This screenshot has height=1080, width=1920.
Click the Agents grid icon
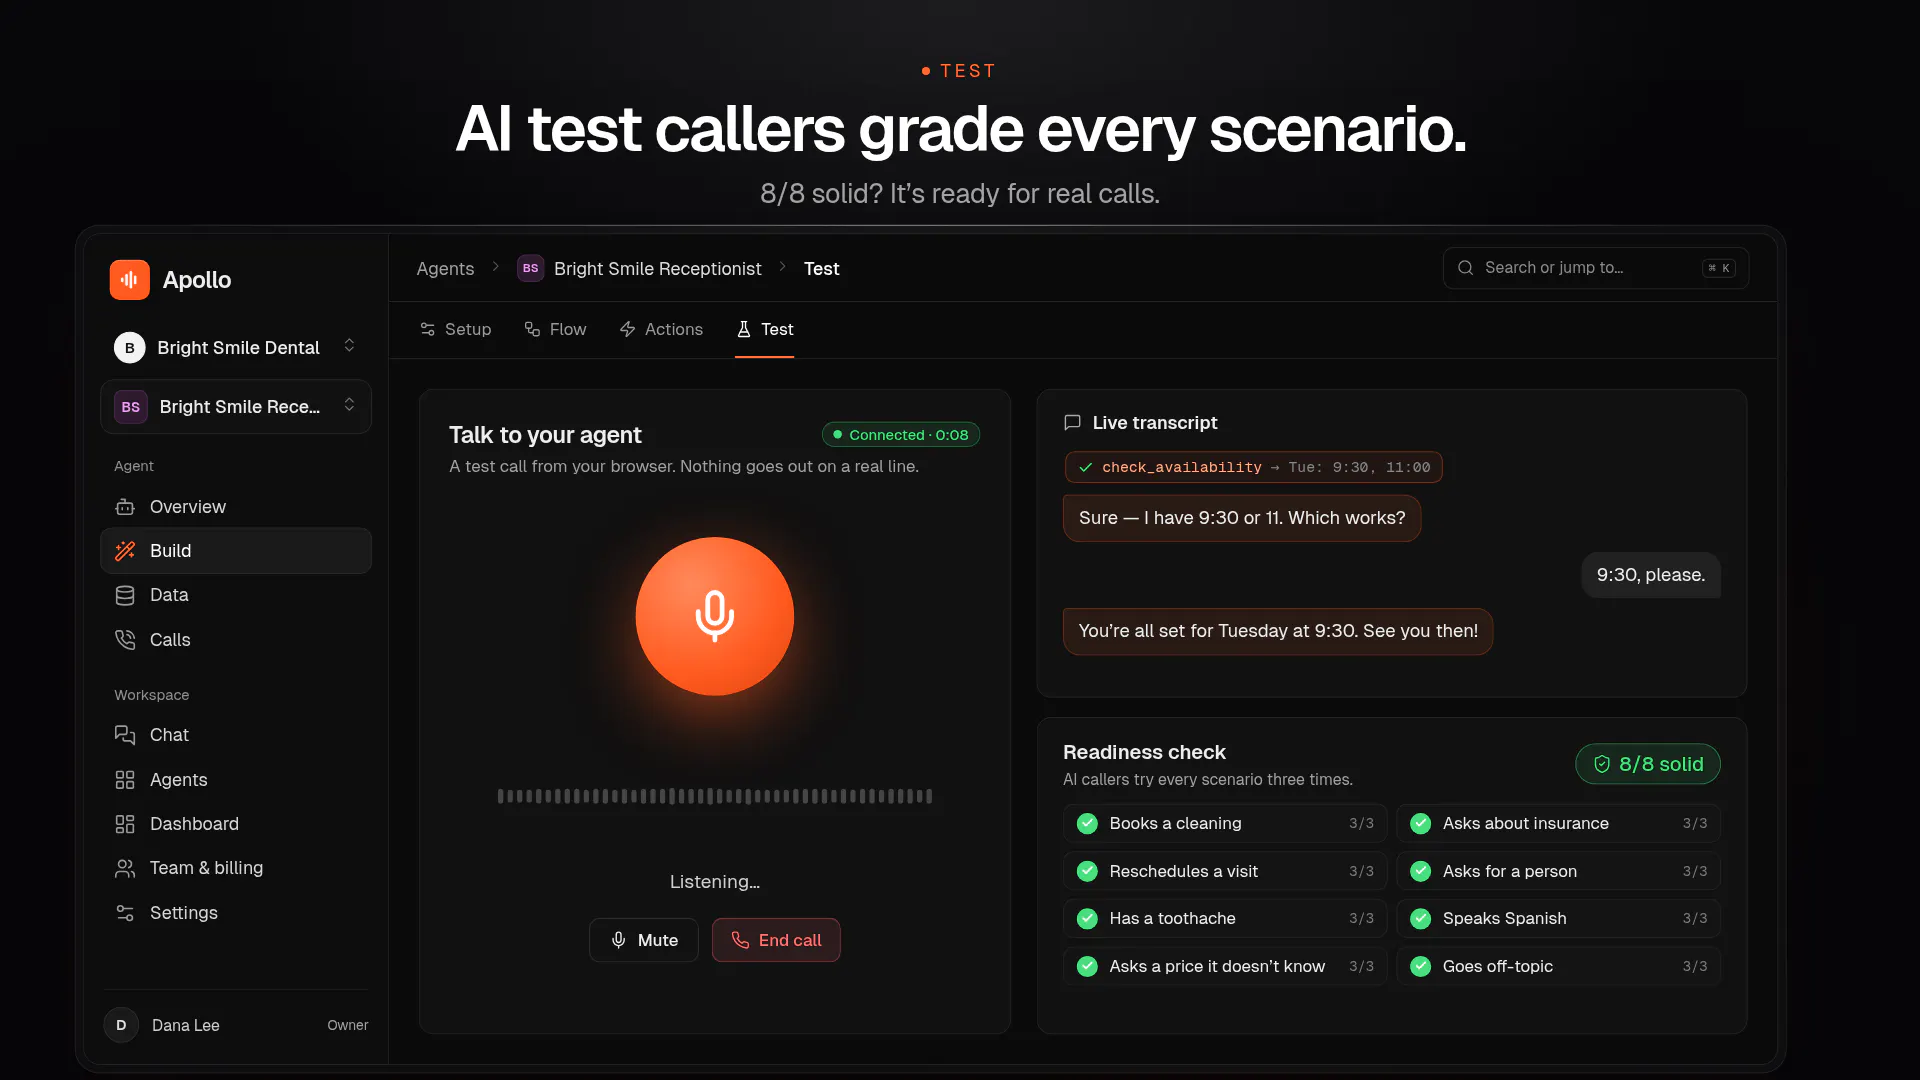[125, 780]
